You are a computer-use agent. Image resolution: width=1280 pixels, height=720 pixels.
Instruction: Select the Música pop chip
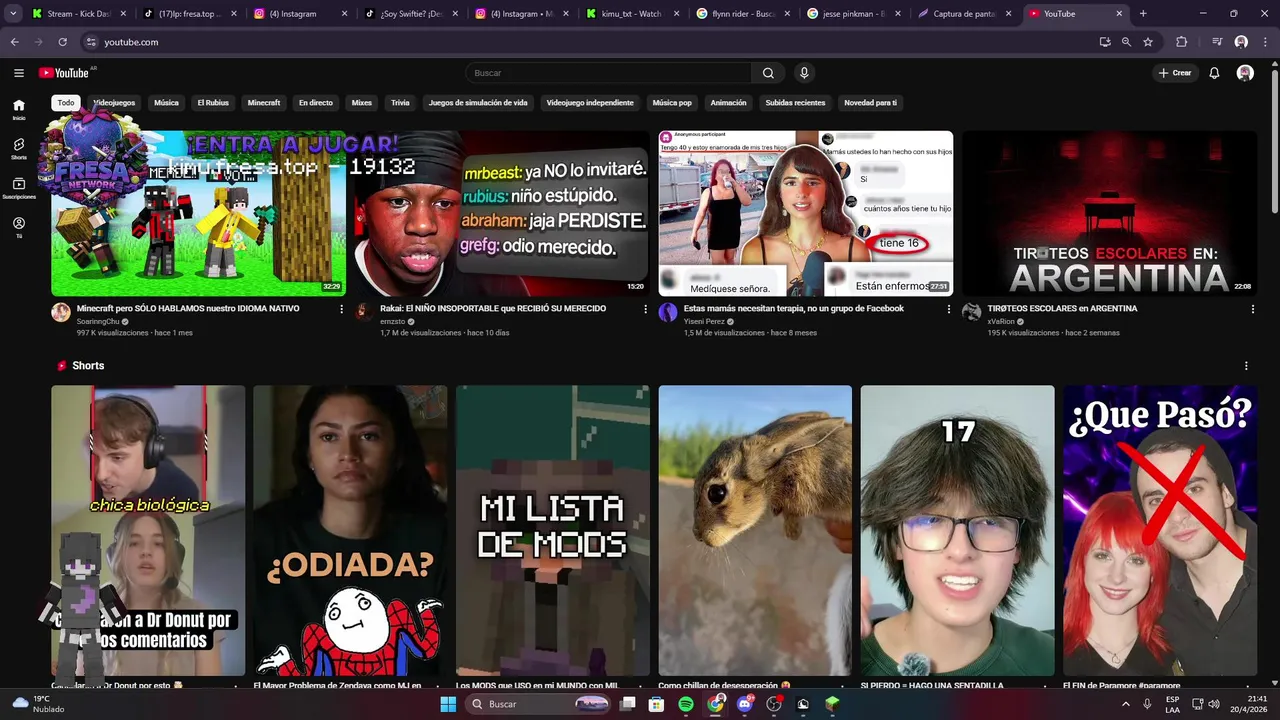[672, 103]
